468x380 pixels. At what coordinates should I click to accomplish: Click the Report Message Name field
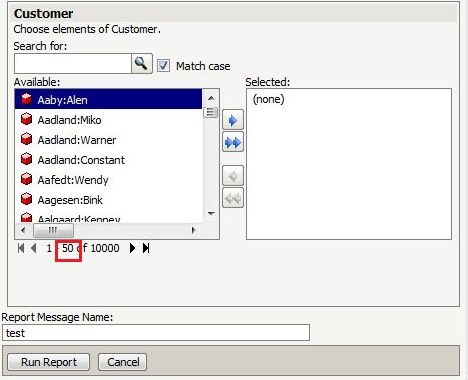[x=156, y=333]
